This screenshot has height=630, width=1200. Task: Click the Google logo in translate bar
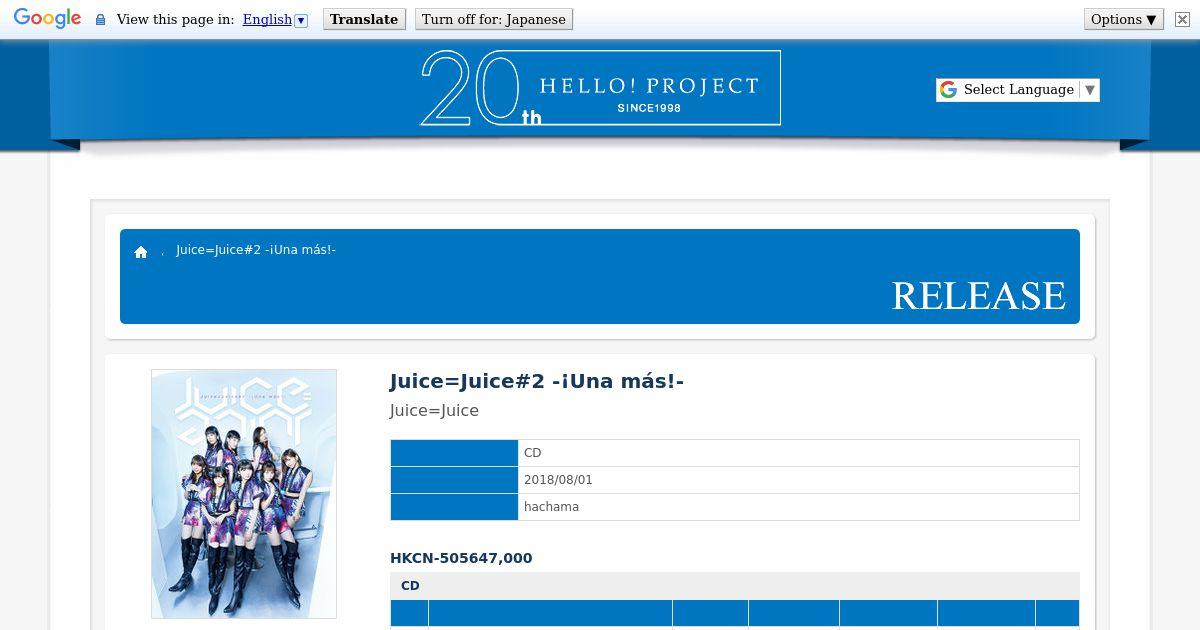(47, 18)
